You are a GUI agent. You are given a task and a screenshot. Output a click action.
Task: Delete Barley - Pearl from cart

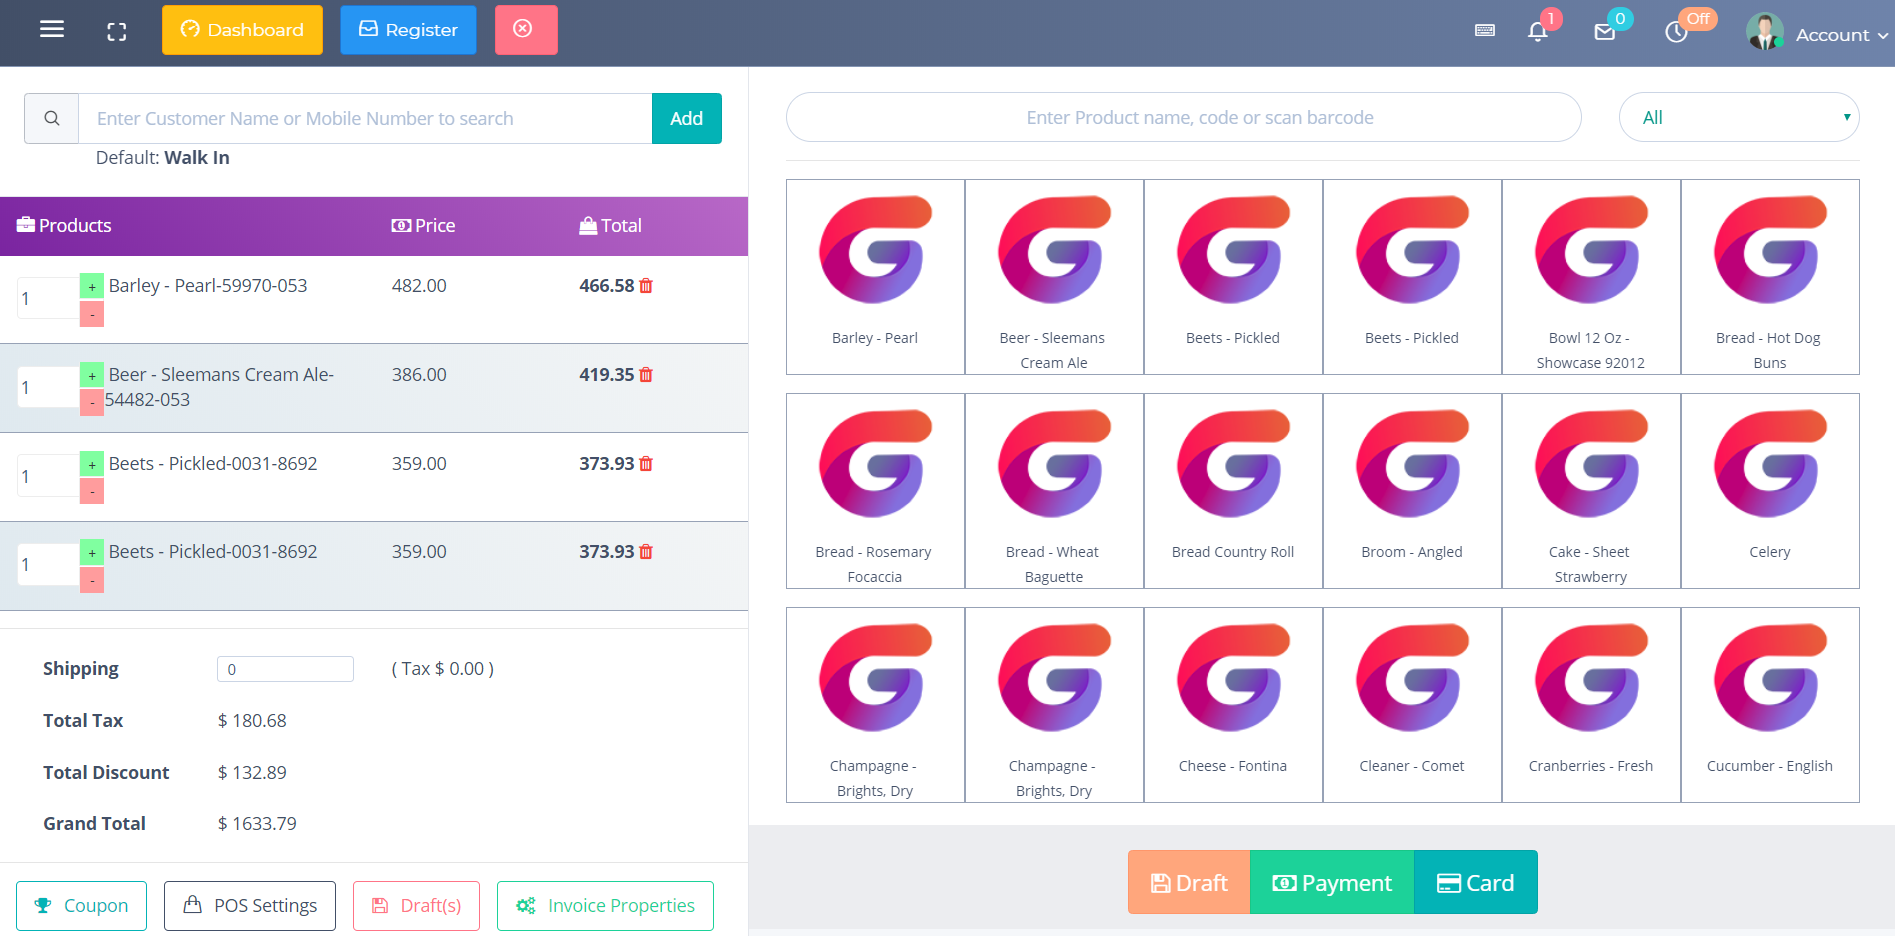point(646,286)
